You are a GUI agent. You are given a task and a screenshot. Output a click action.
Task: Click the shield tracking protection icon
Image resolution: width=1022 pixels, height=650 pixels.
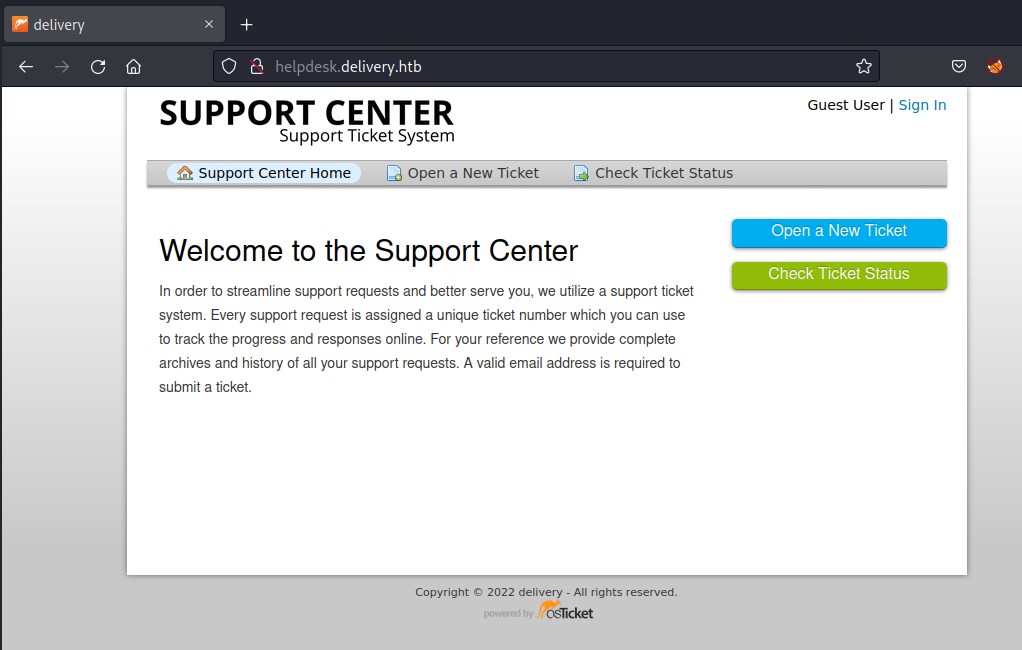[x=229, y=67]
